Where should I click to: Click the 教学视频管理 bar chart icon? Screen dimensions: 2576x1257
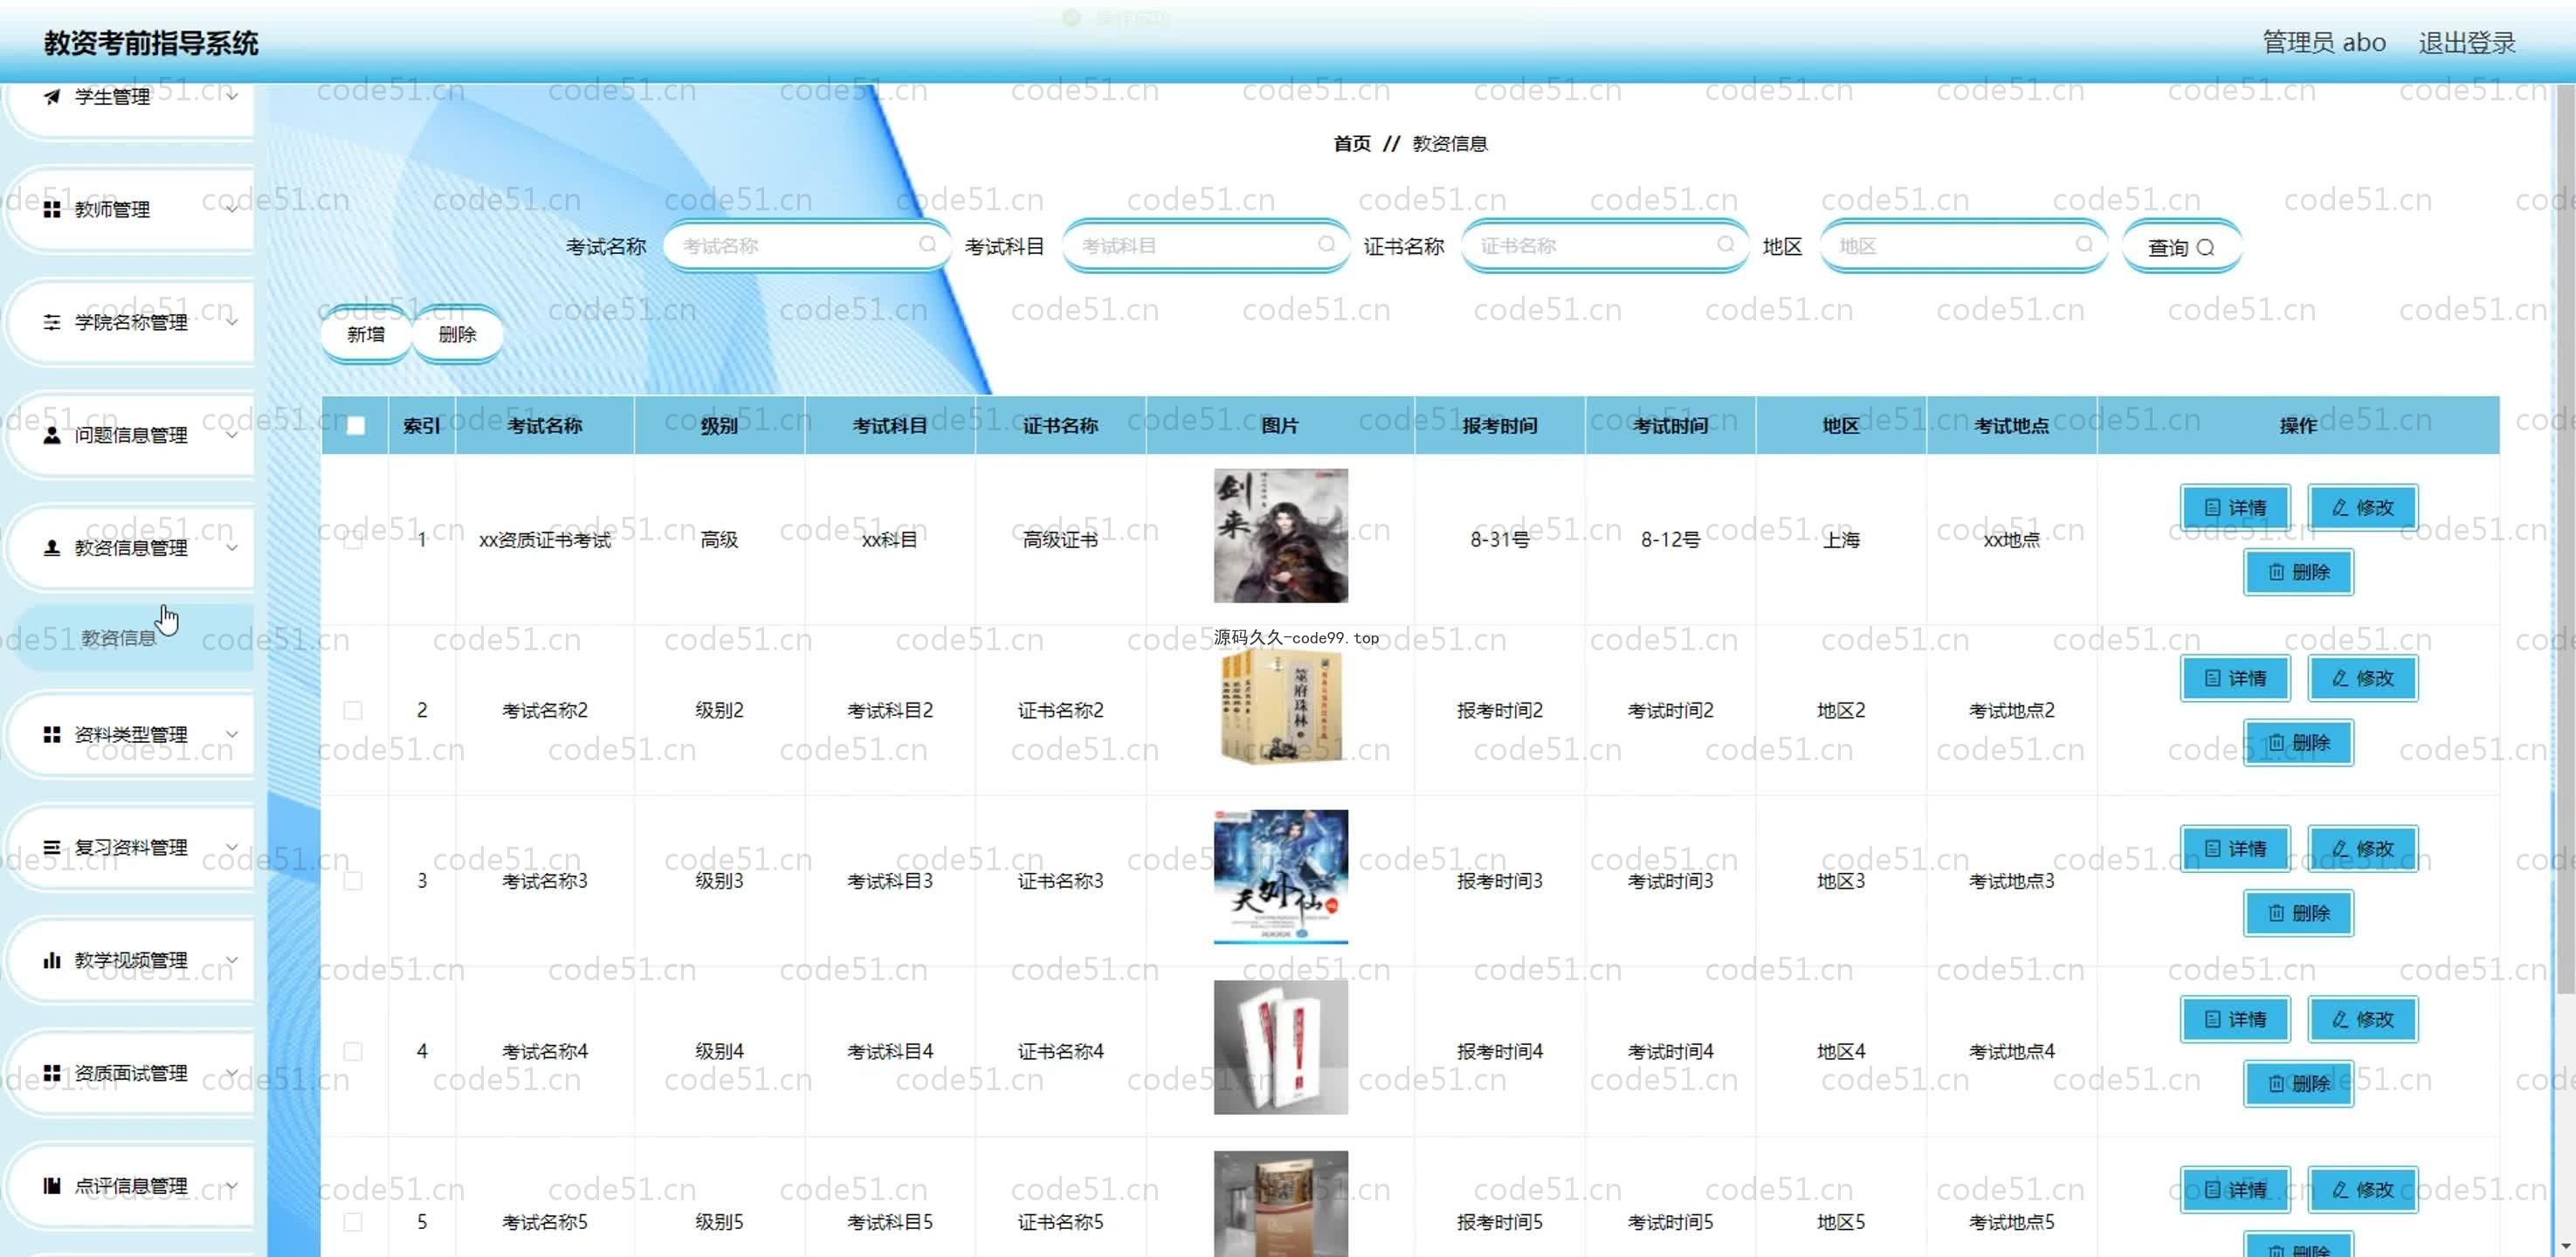[x=52, y=960]
